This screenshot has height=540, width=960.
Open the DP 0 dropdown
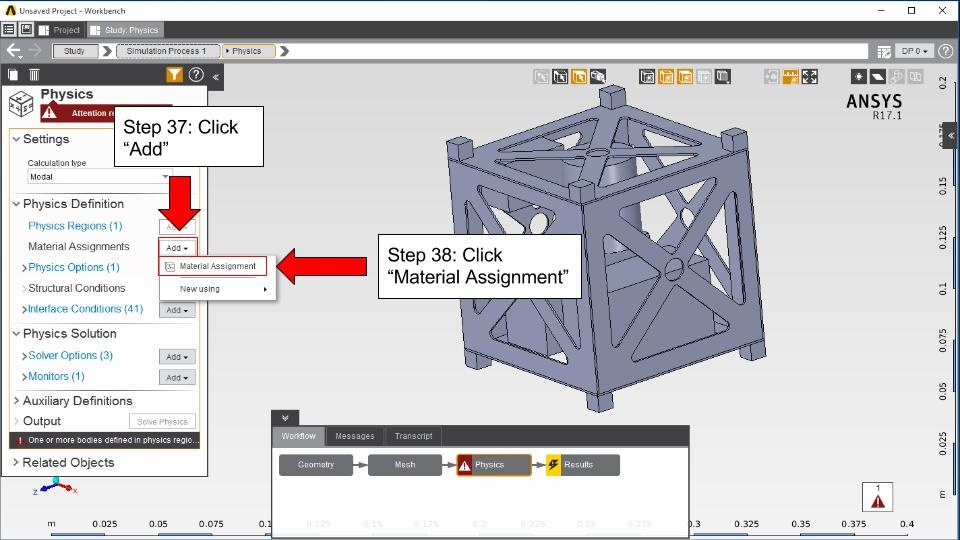pyautogui.click(x=914, y=51)
